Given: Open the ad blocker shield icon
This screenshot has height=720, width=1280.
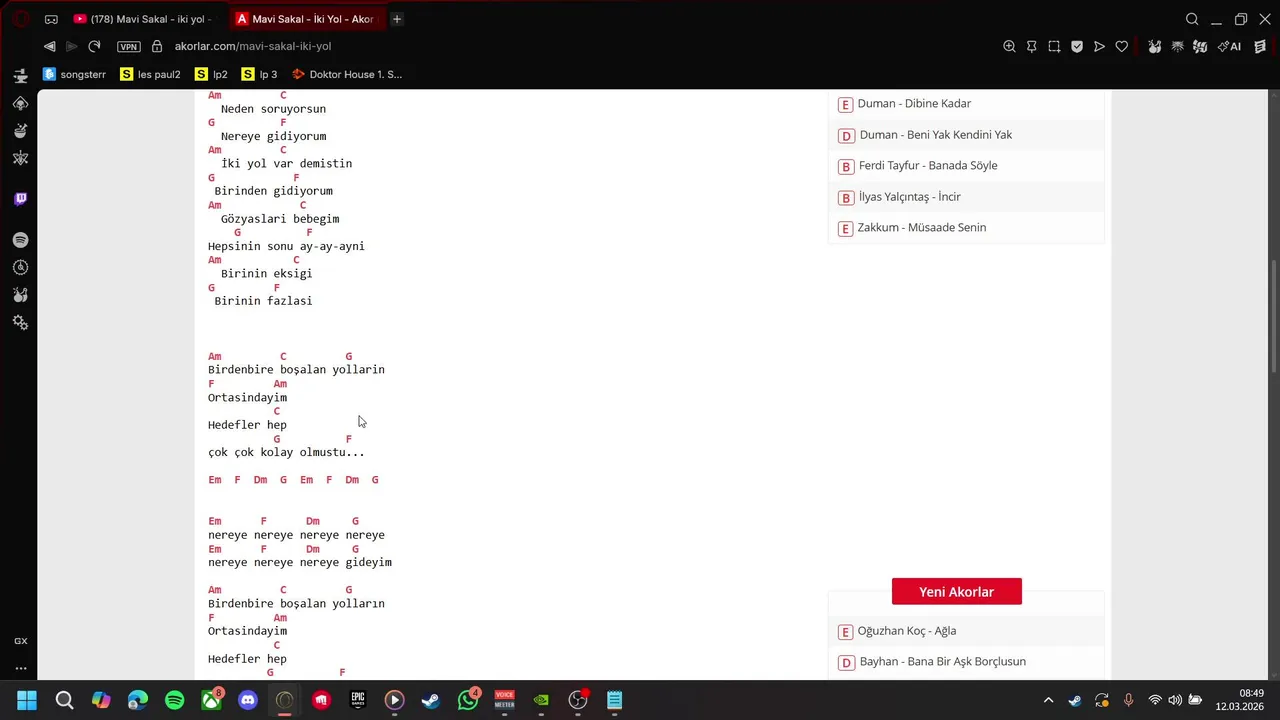Looking at the screenshot, I should pos(1077,46).
